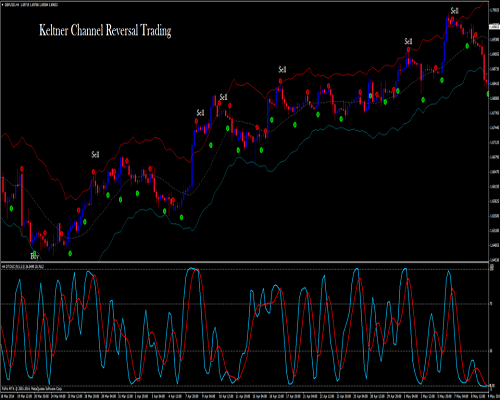Select the divider between price chart and oscillator
The image size is (500, 400).
[244, 262]
